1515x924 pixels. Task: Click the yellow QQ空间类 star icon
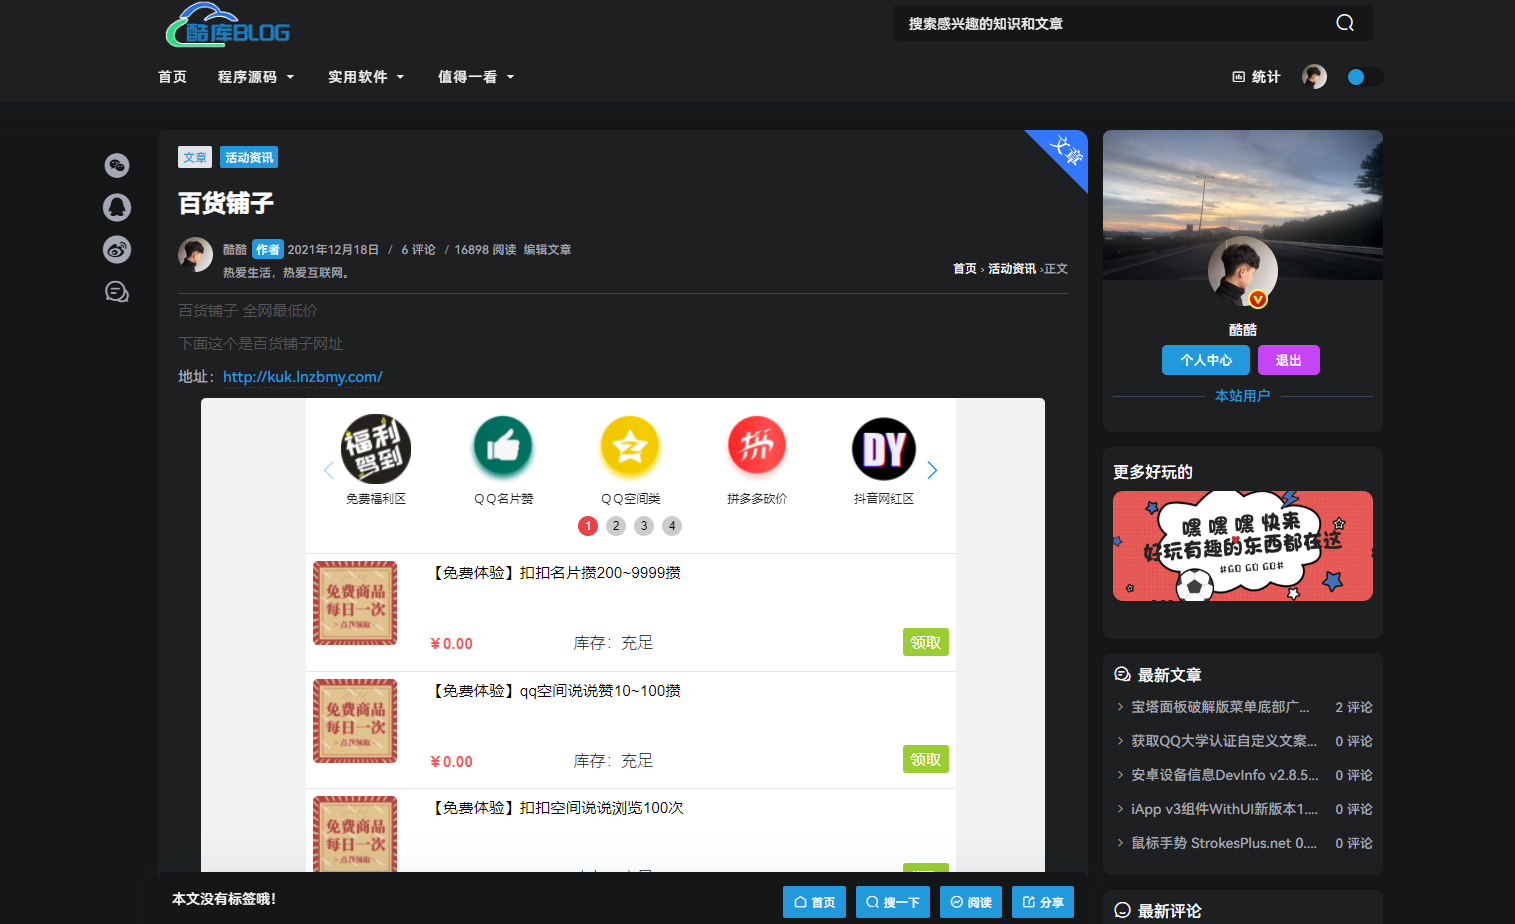coord(629,448)
